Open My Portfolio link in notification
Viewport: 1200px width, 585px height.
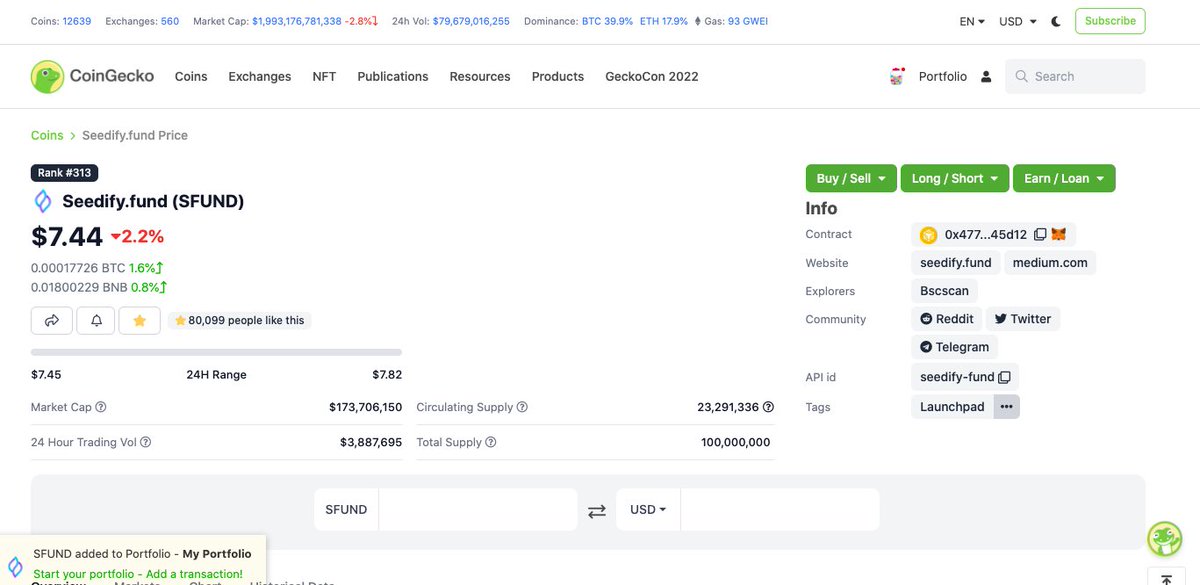tap(217, 554)
